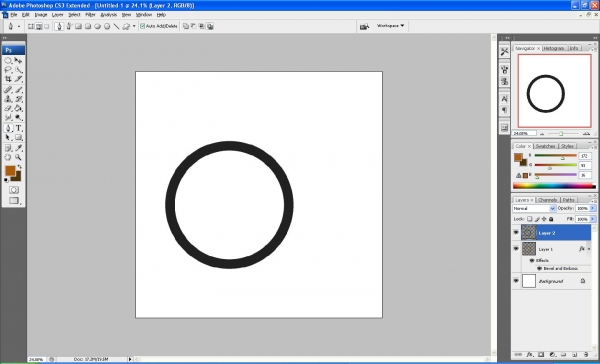Collapse Layer 1 effects list arrow
600x364 pixels.
tap(589, 249)
